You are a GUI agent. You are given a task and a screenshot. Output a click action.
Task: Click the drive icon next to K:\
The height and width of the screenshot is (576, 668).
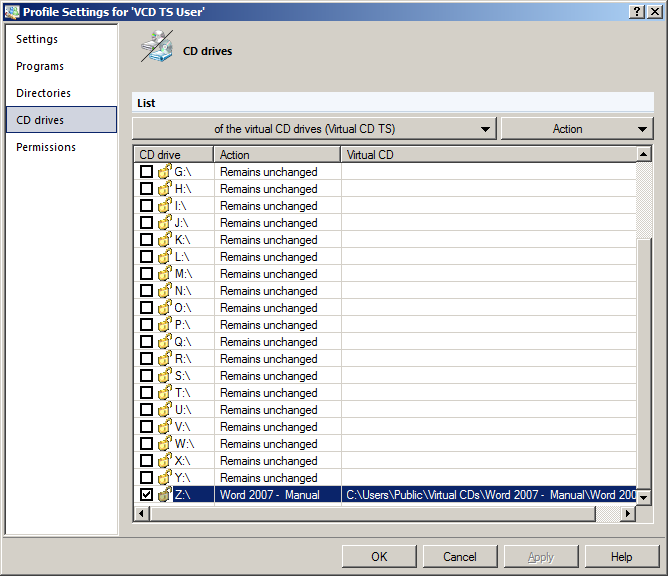point(165,240)
